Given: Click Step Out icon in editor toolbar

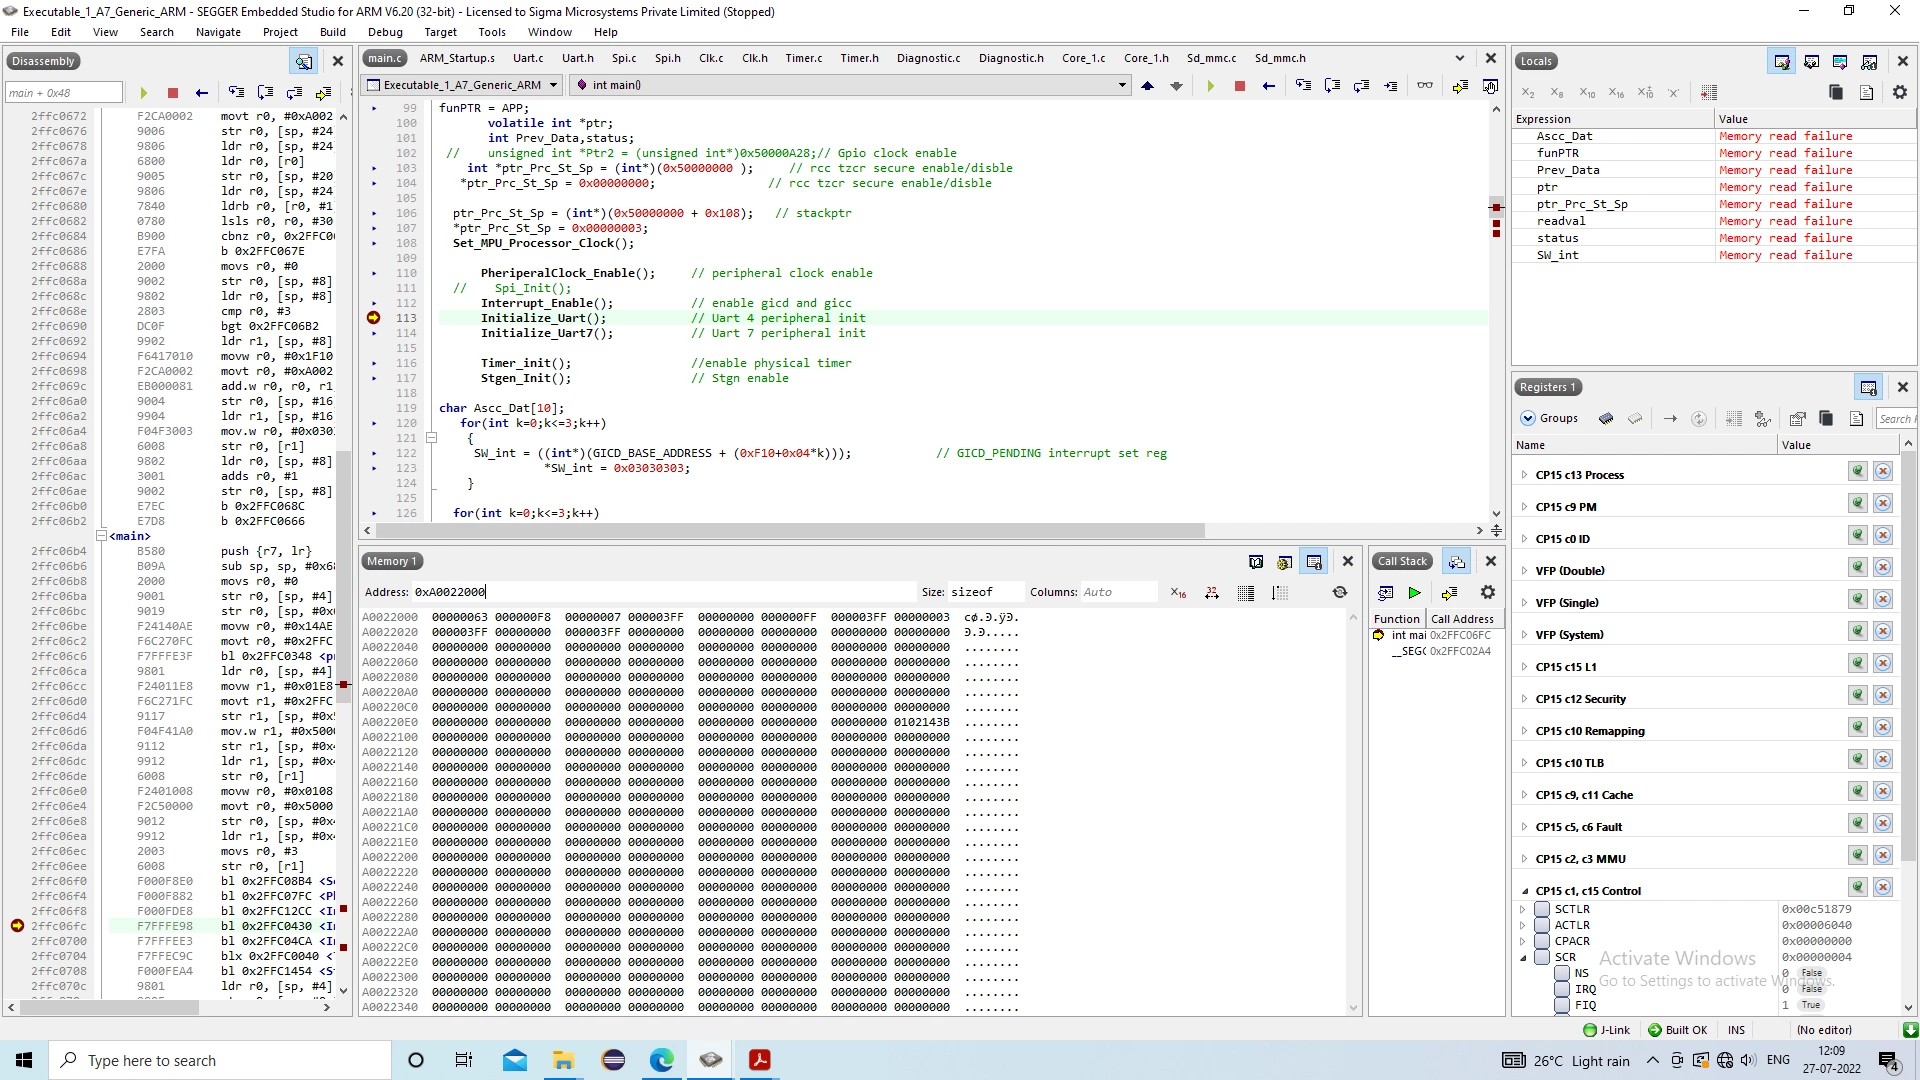Looking at the screenshot, I should (1361, 86).
